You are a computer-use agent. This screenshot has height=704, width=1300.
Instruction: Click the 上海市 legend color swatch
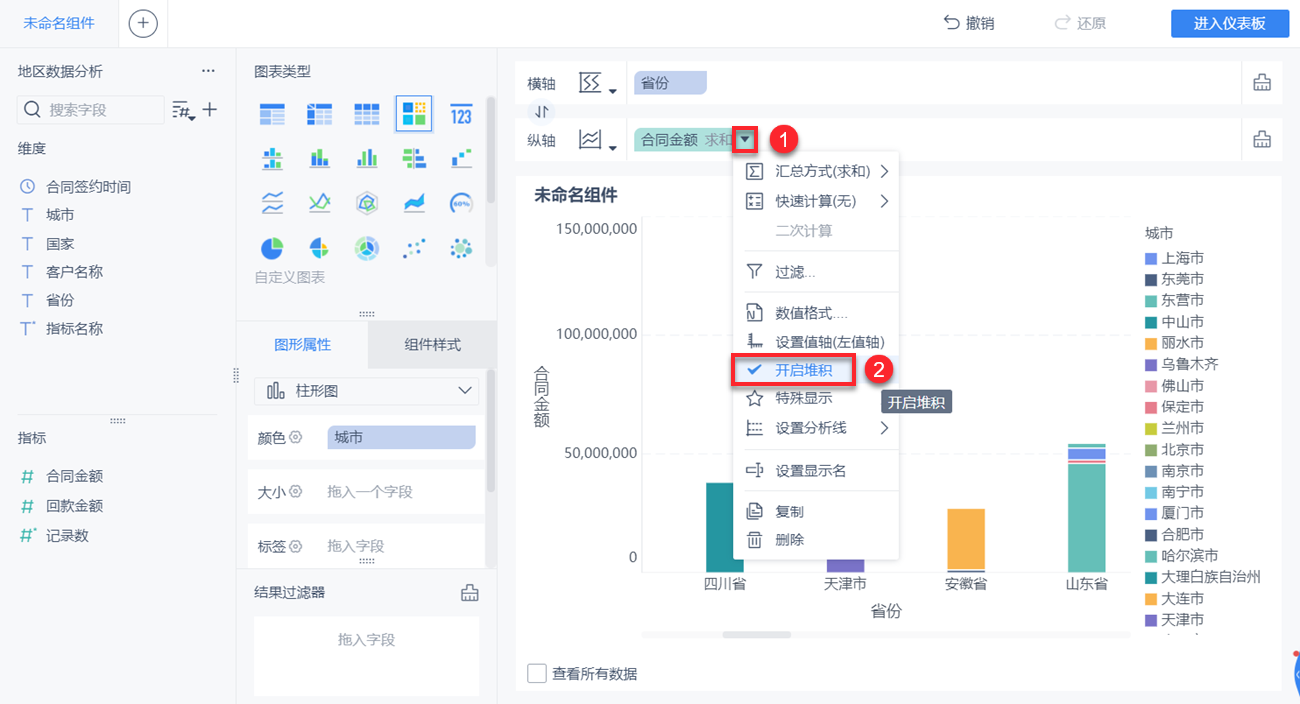point(1151,258)
